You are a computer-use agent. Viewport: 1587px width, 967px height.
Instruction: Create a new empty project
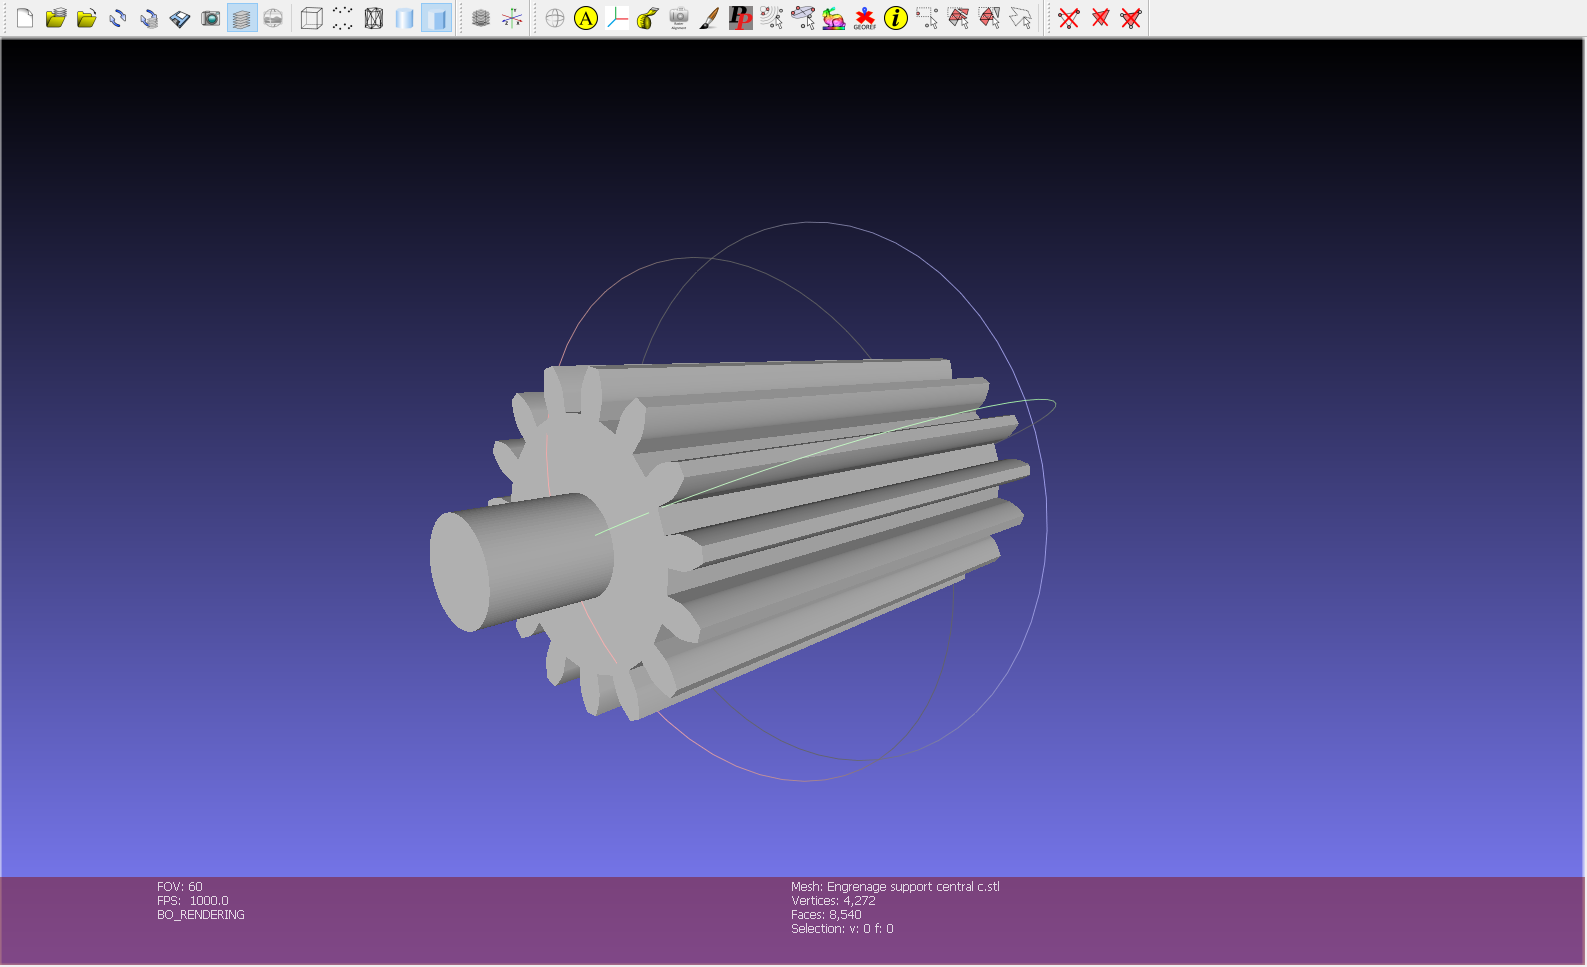(x=25, y=18)
